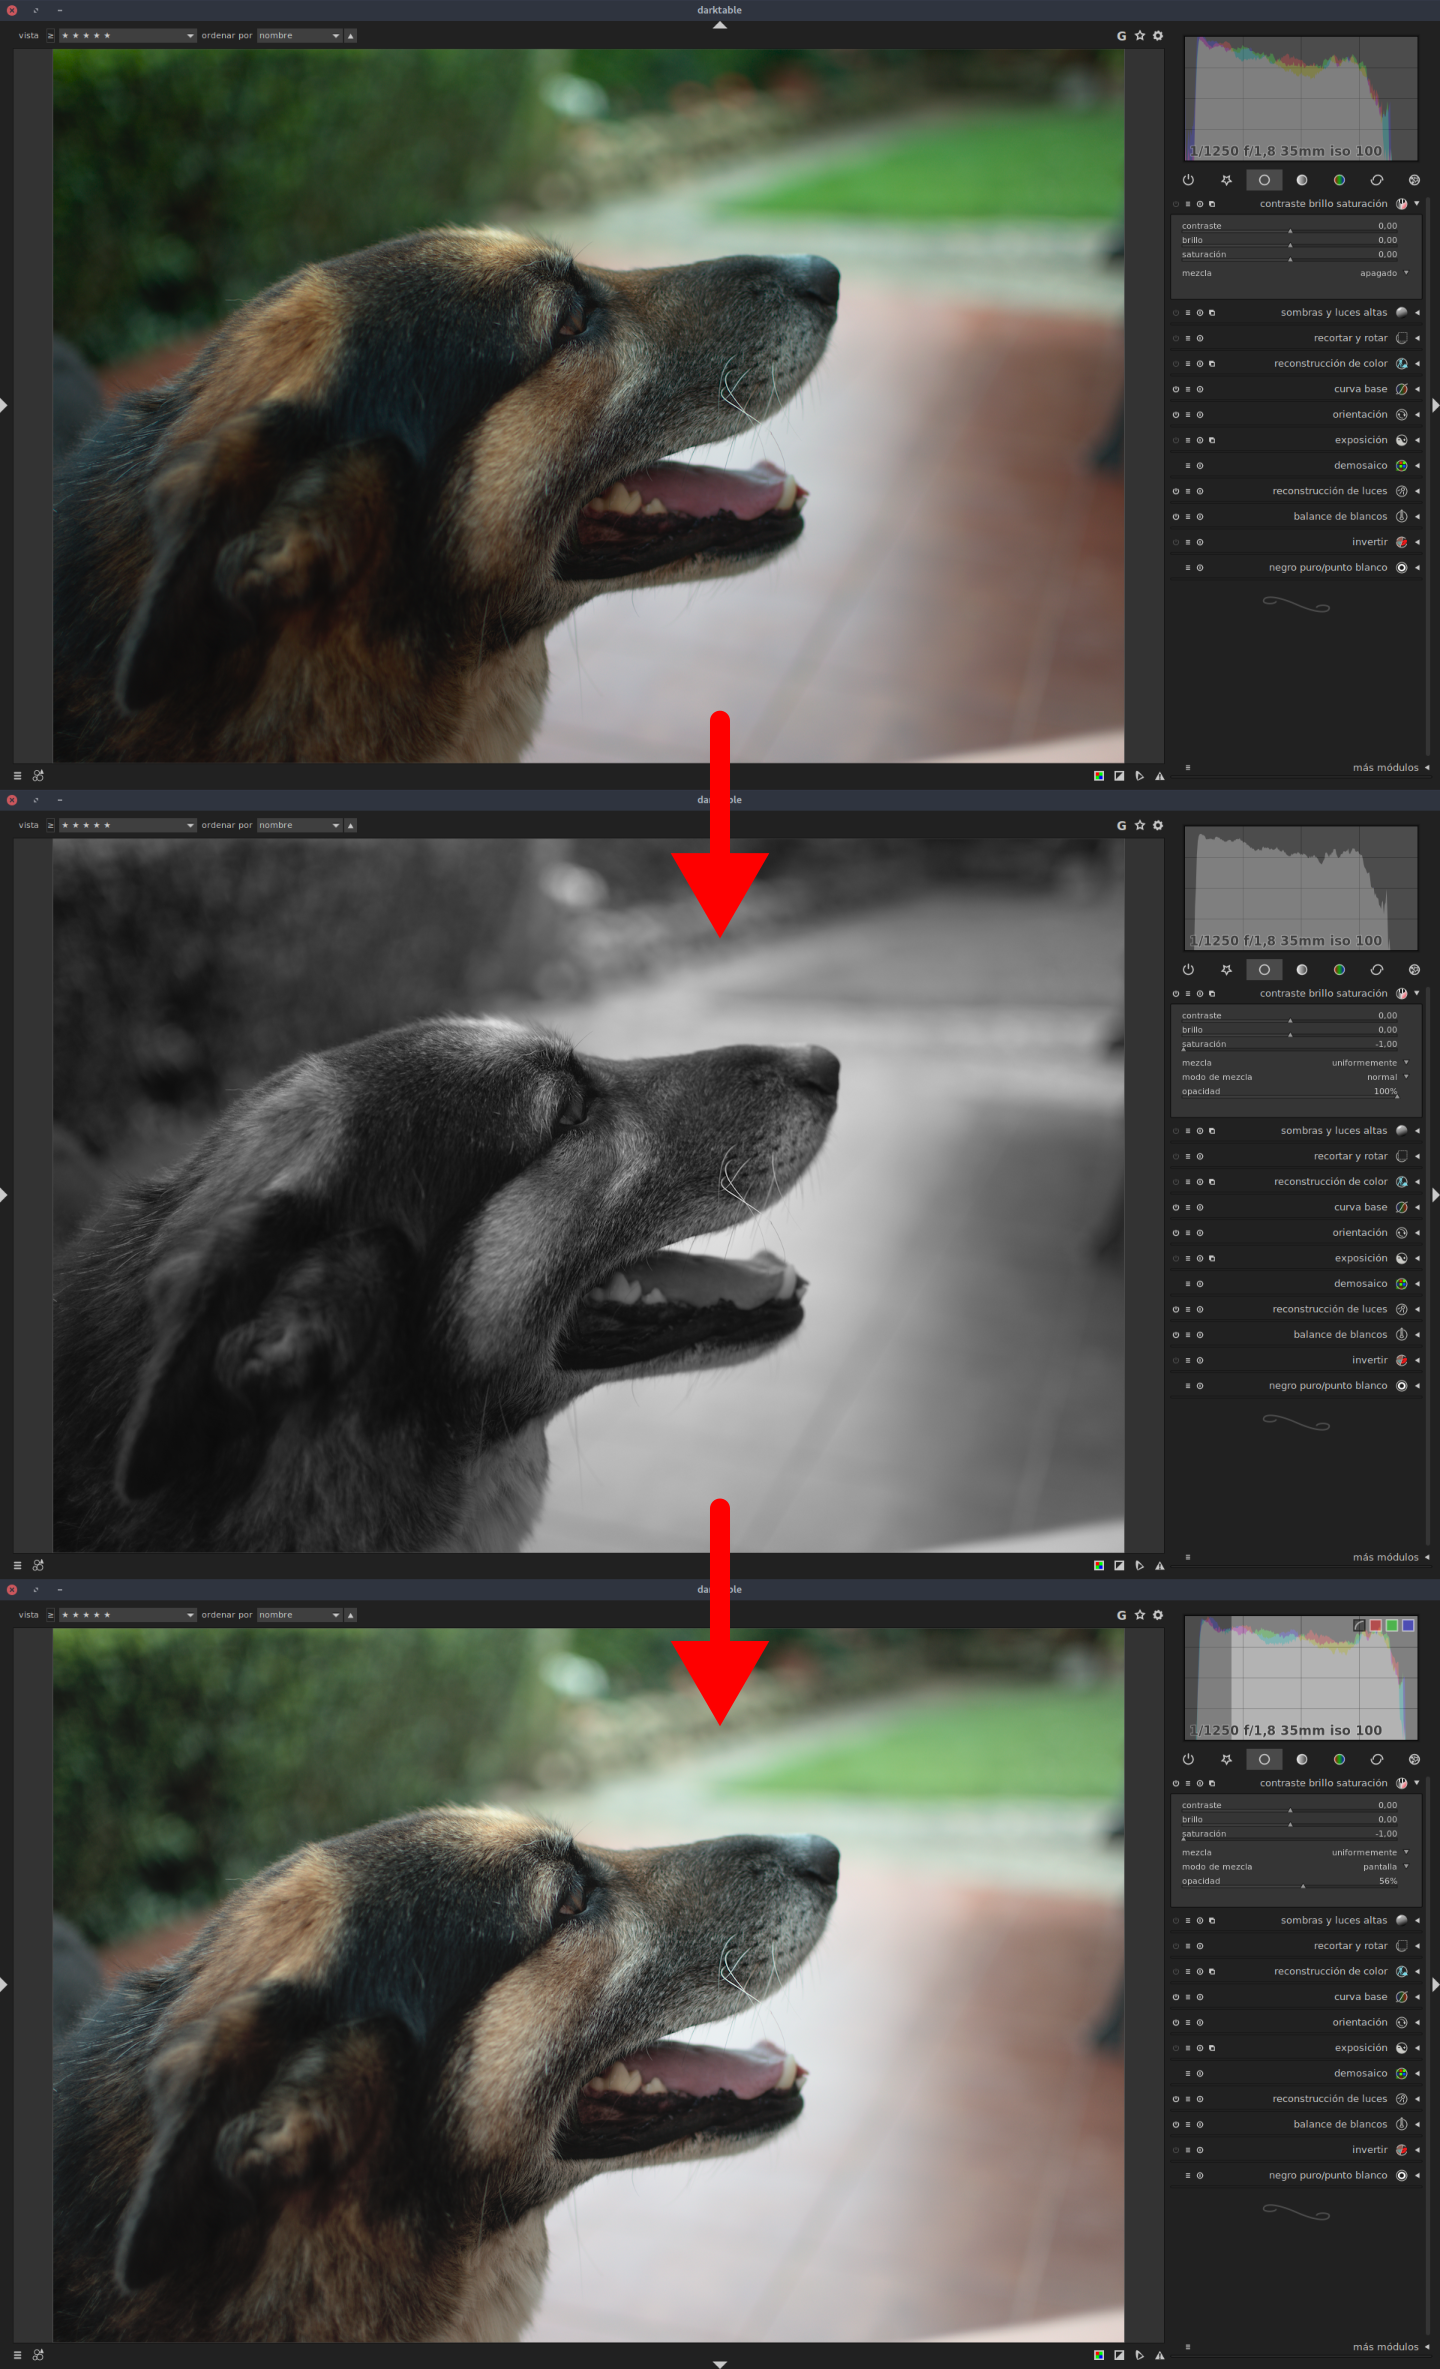Toggle raw overexposed play icon in top window
Image resolution: width=1440 pixels, height=2369 pixels.
pos(1139,776)
